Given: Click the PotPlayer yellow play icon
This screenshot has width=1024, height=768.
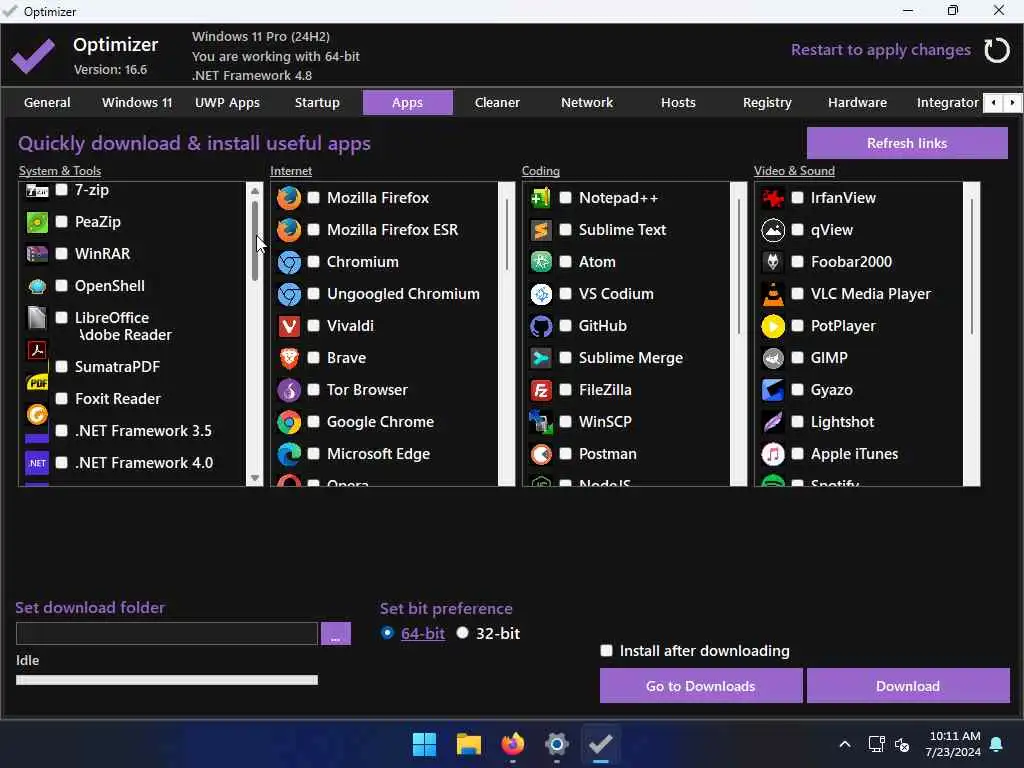Looking at the screenshot, I should coord(773,326).
